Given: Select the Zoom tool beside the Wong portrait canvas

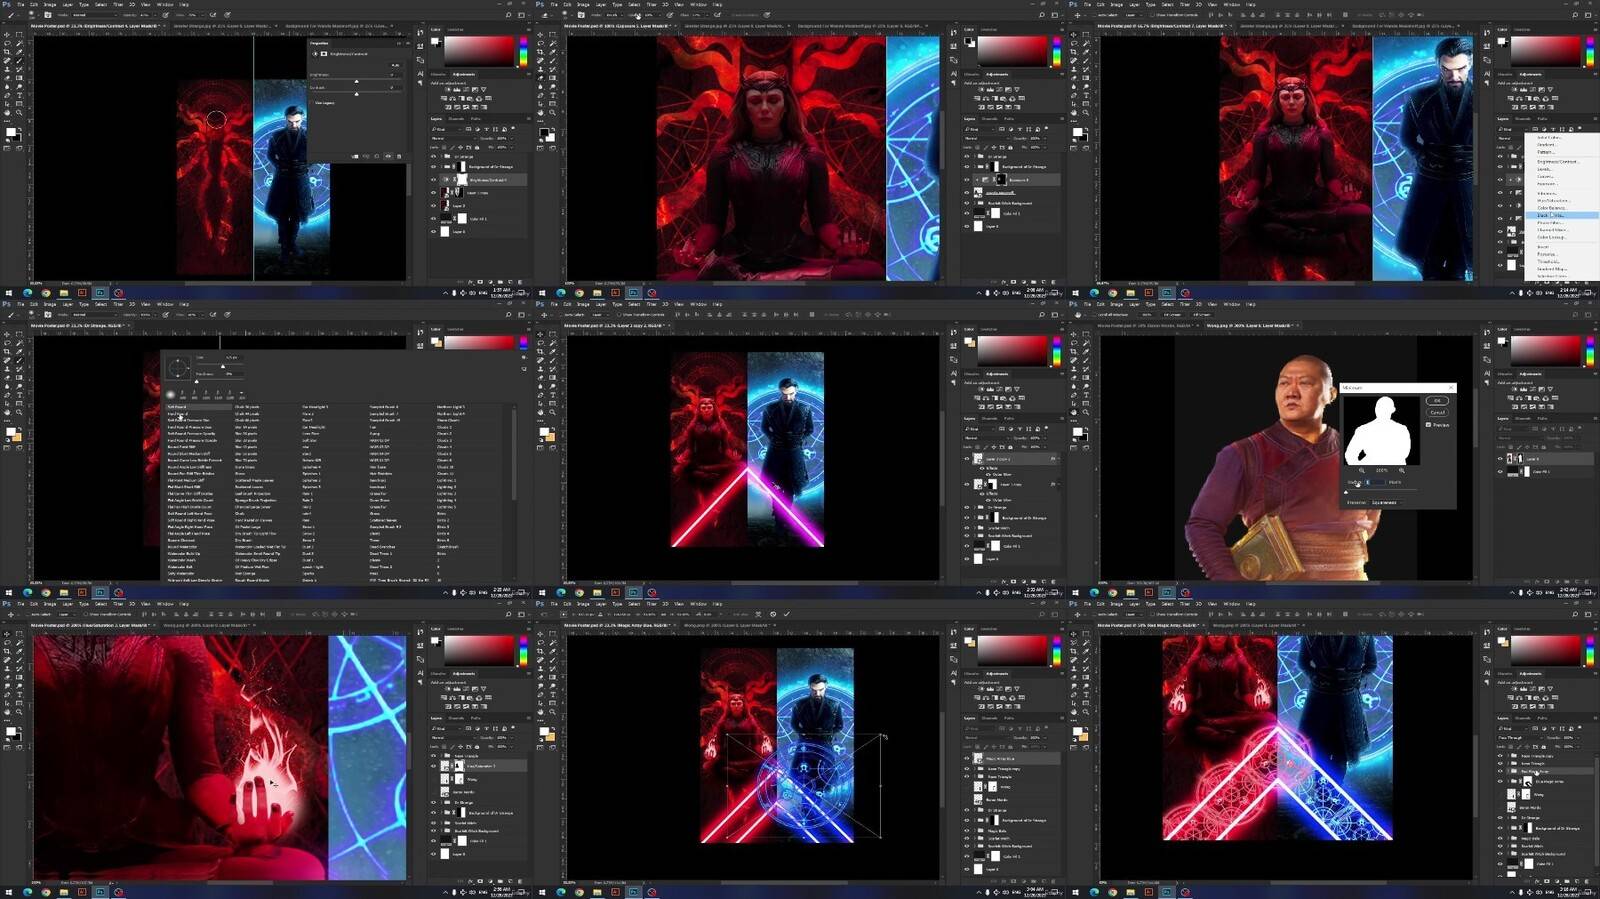Looking at the screenshot, I should [x=1085, y=411].
